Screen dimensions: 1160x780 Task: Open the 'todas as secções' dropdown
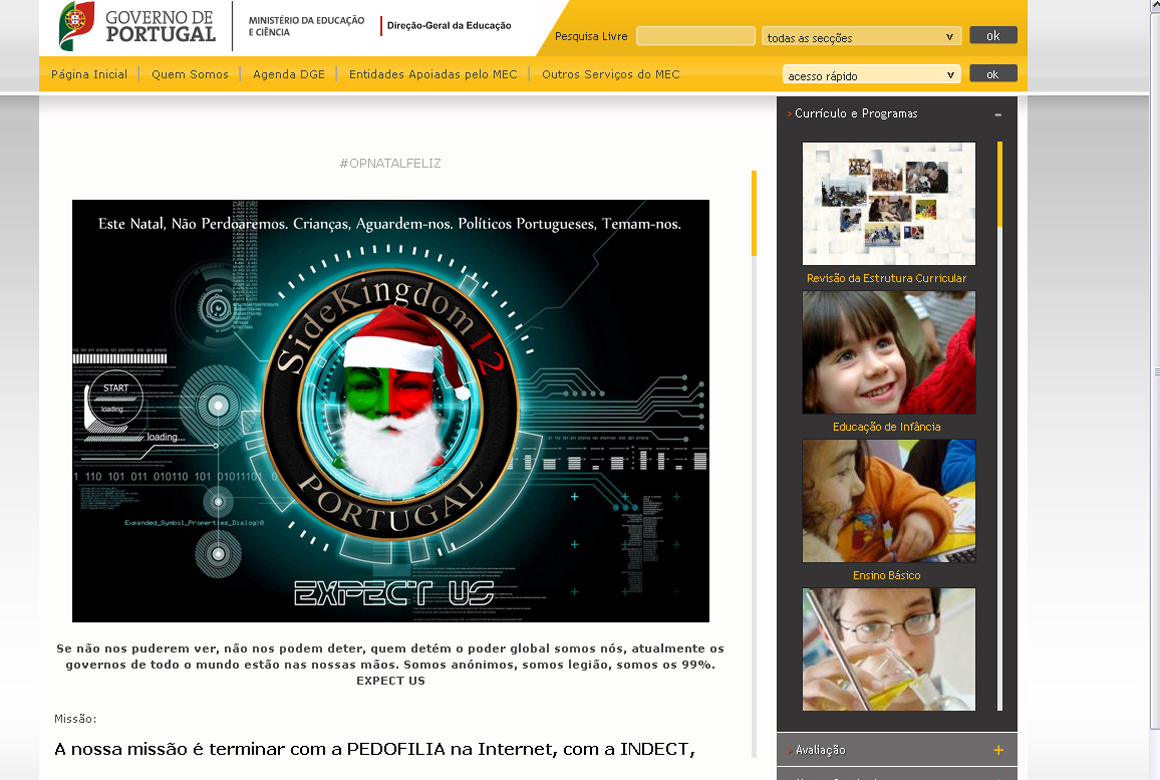pyautogui.click(x=861, y=37)
